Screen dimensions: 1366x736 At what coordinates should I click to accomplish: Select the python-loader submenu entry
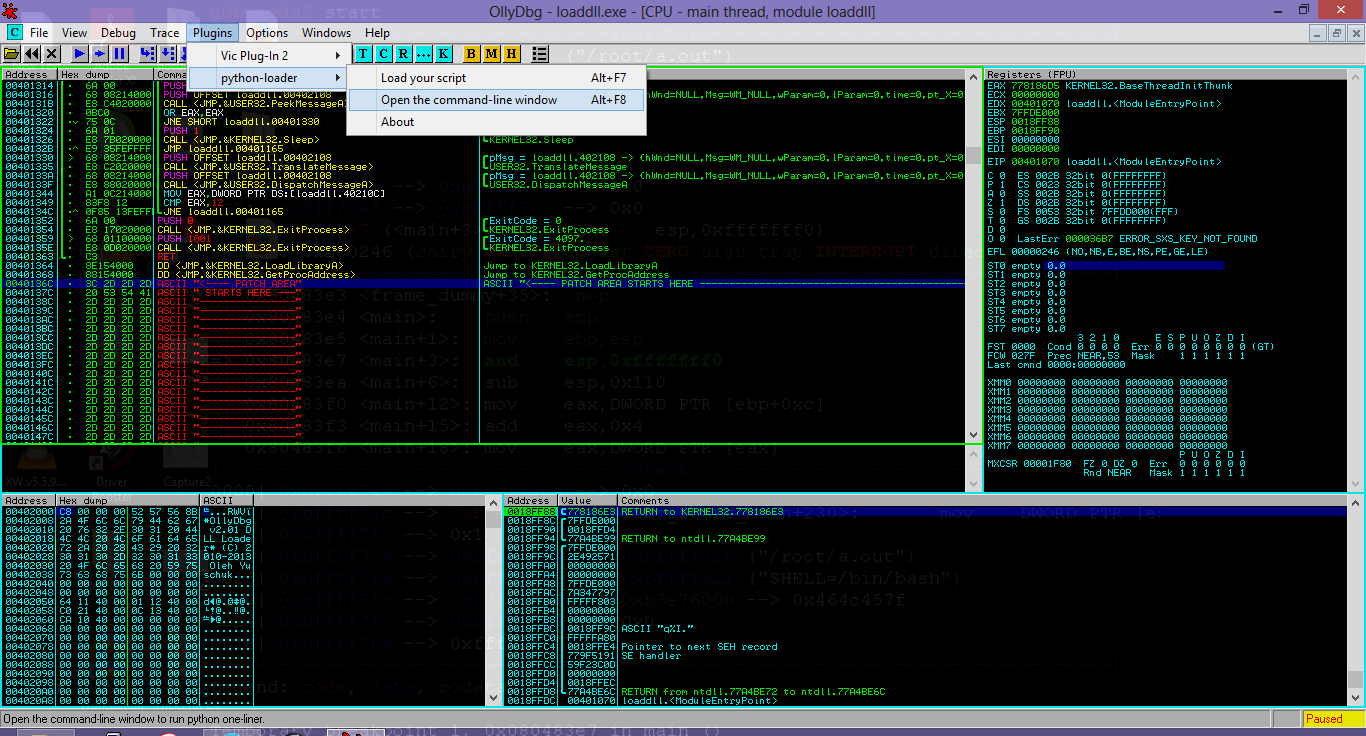coord(267,78)
